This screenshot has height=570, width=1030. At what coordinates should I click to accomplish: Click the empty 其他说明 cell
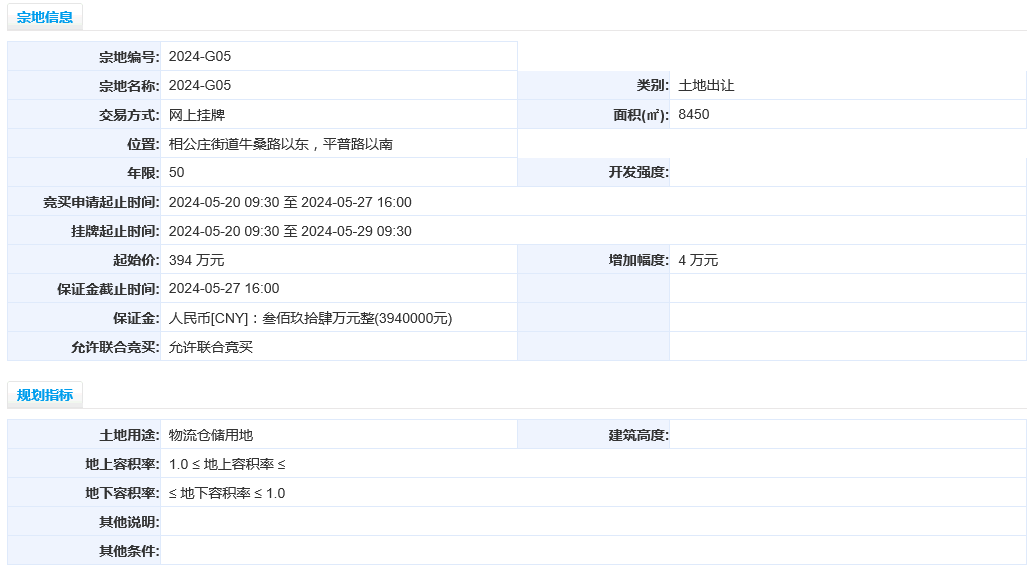pos(593,521)
